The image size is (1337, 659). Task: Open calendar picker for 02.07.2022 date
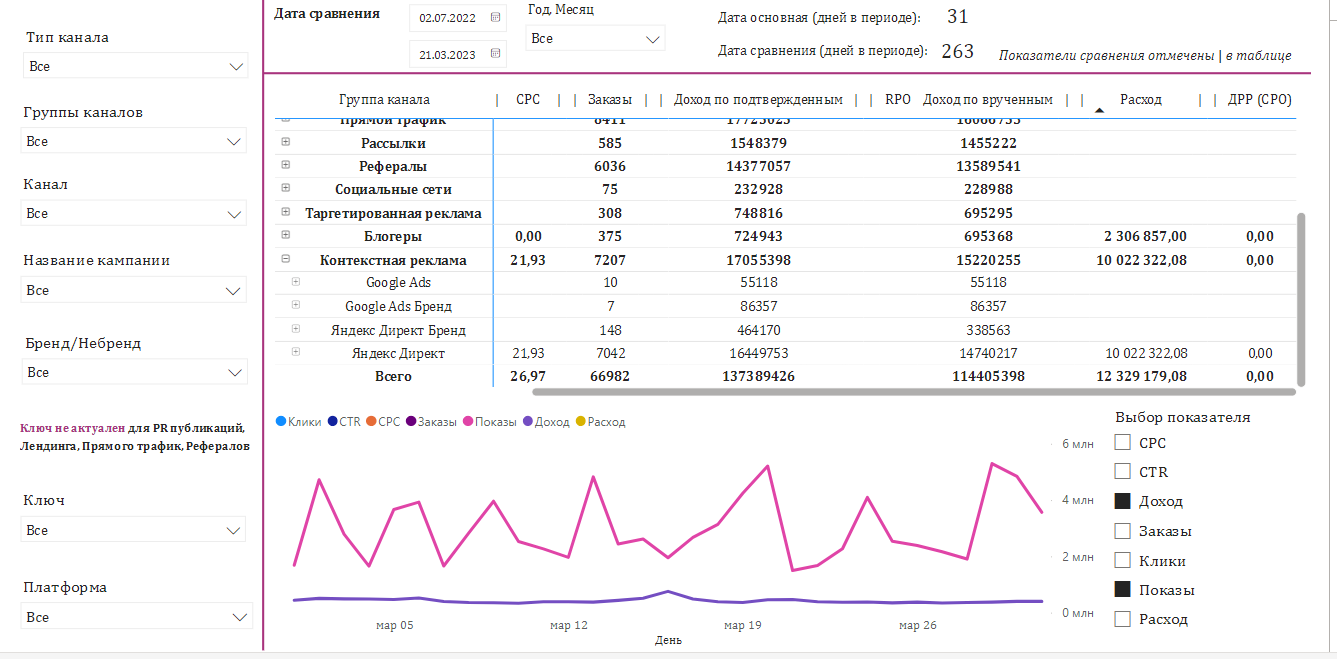point(495,18)
